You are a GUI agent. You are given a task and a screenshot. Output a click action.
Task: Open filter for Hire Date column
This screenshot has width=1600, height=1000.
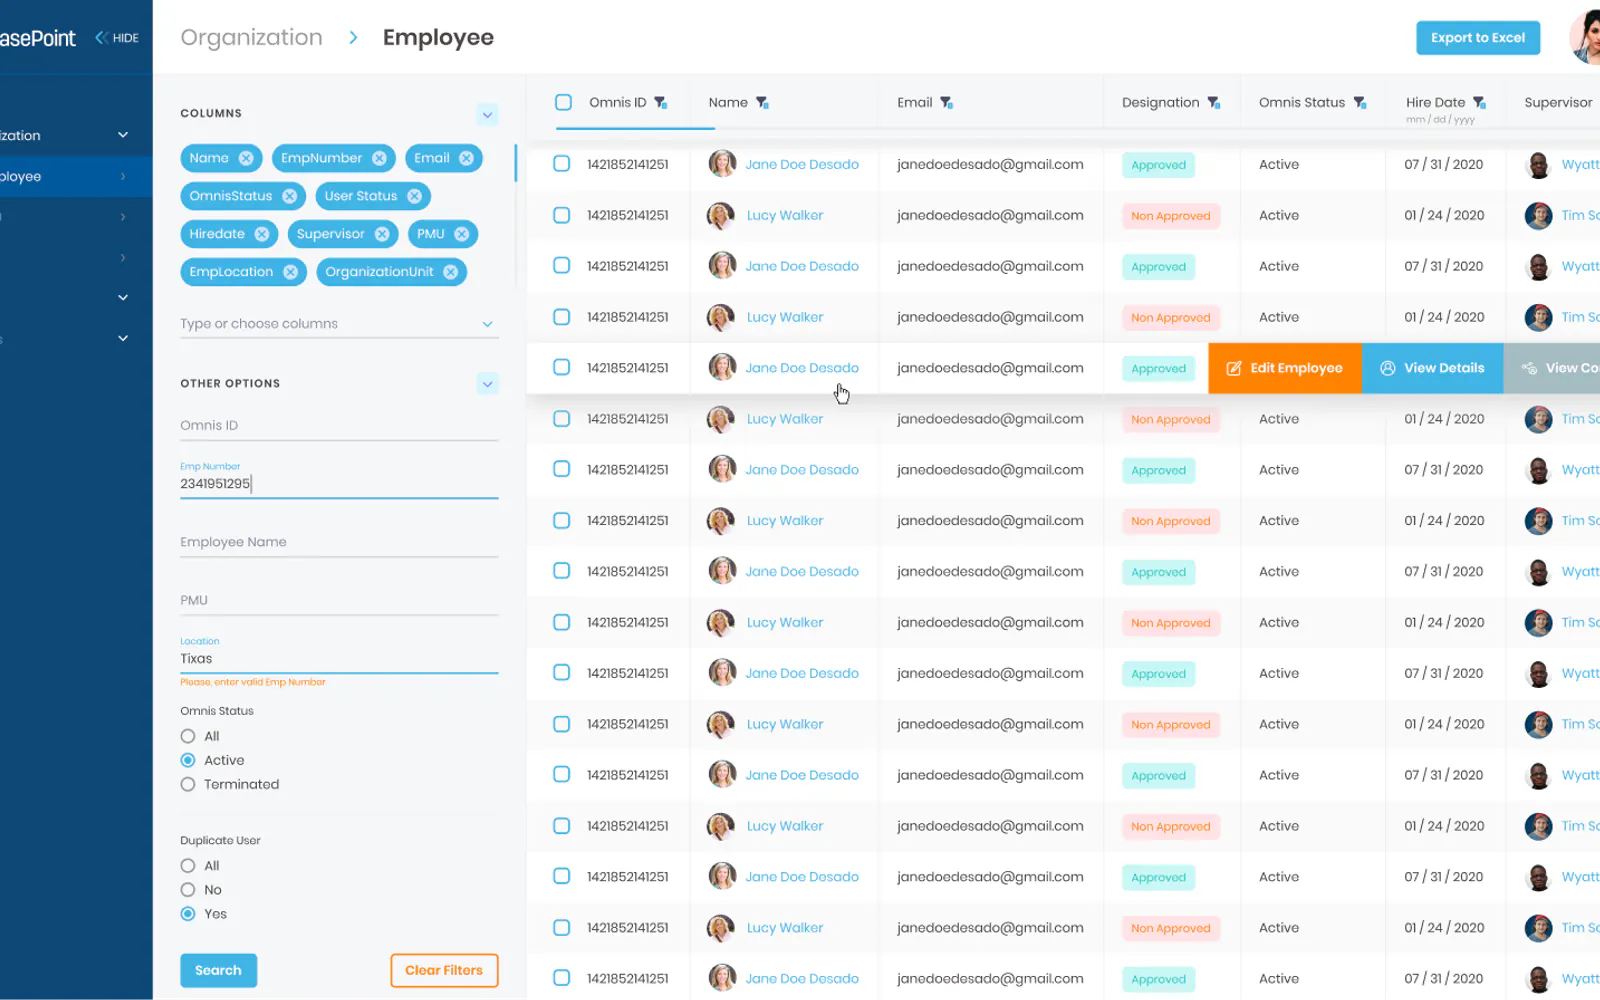[x=1480, y=103]
